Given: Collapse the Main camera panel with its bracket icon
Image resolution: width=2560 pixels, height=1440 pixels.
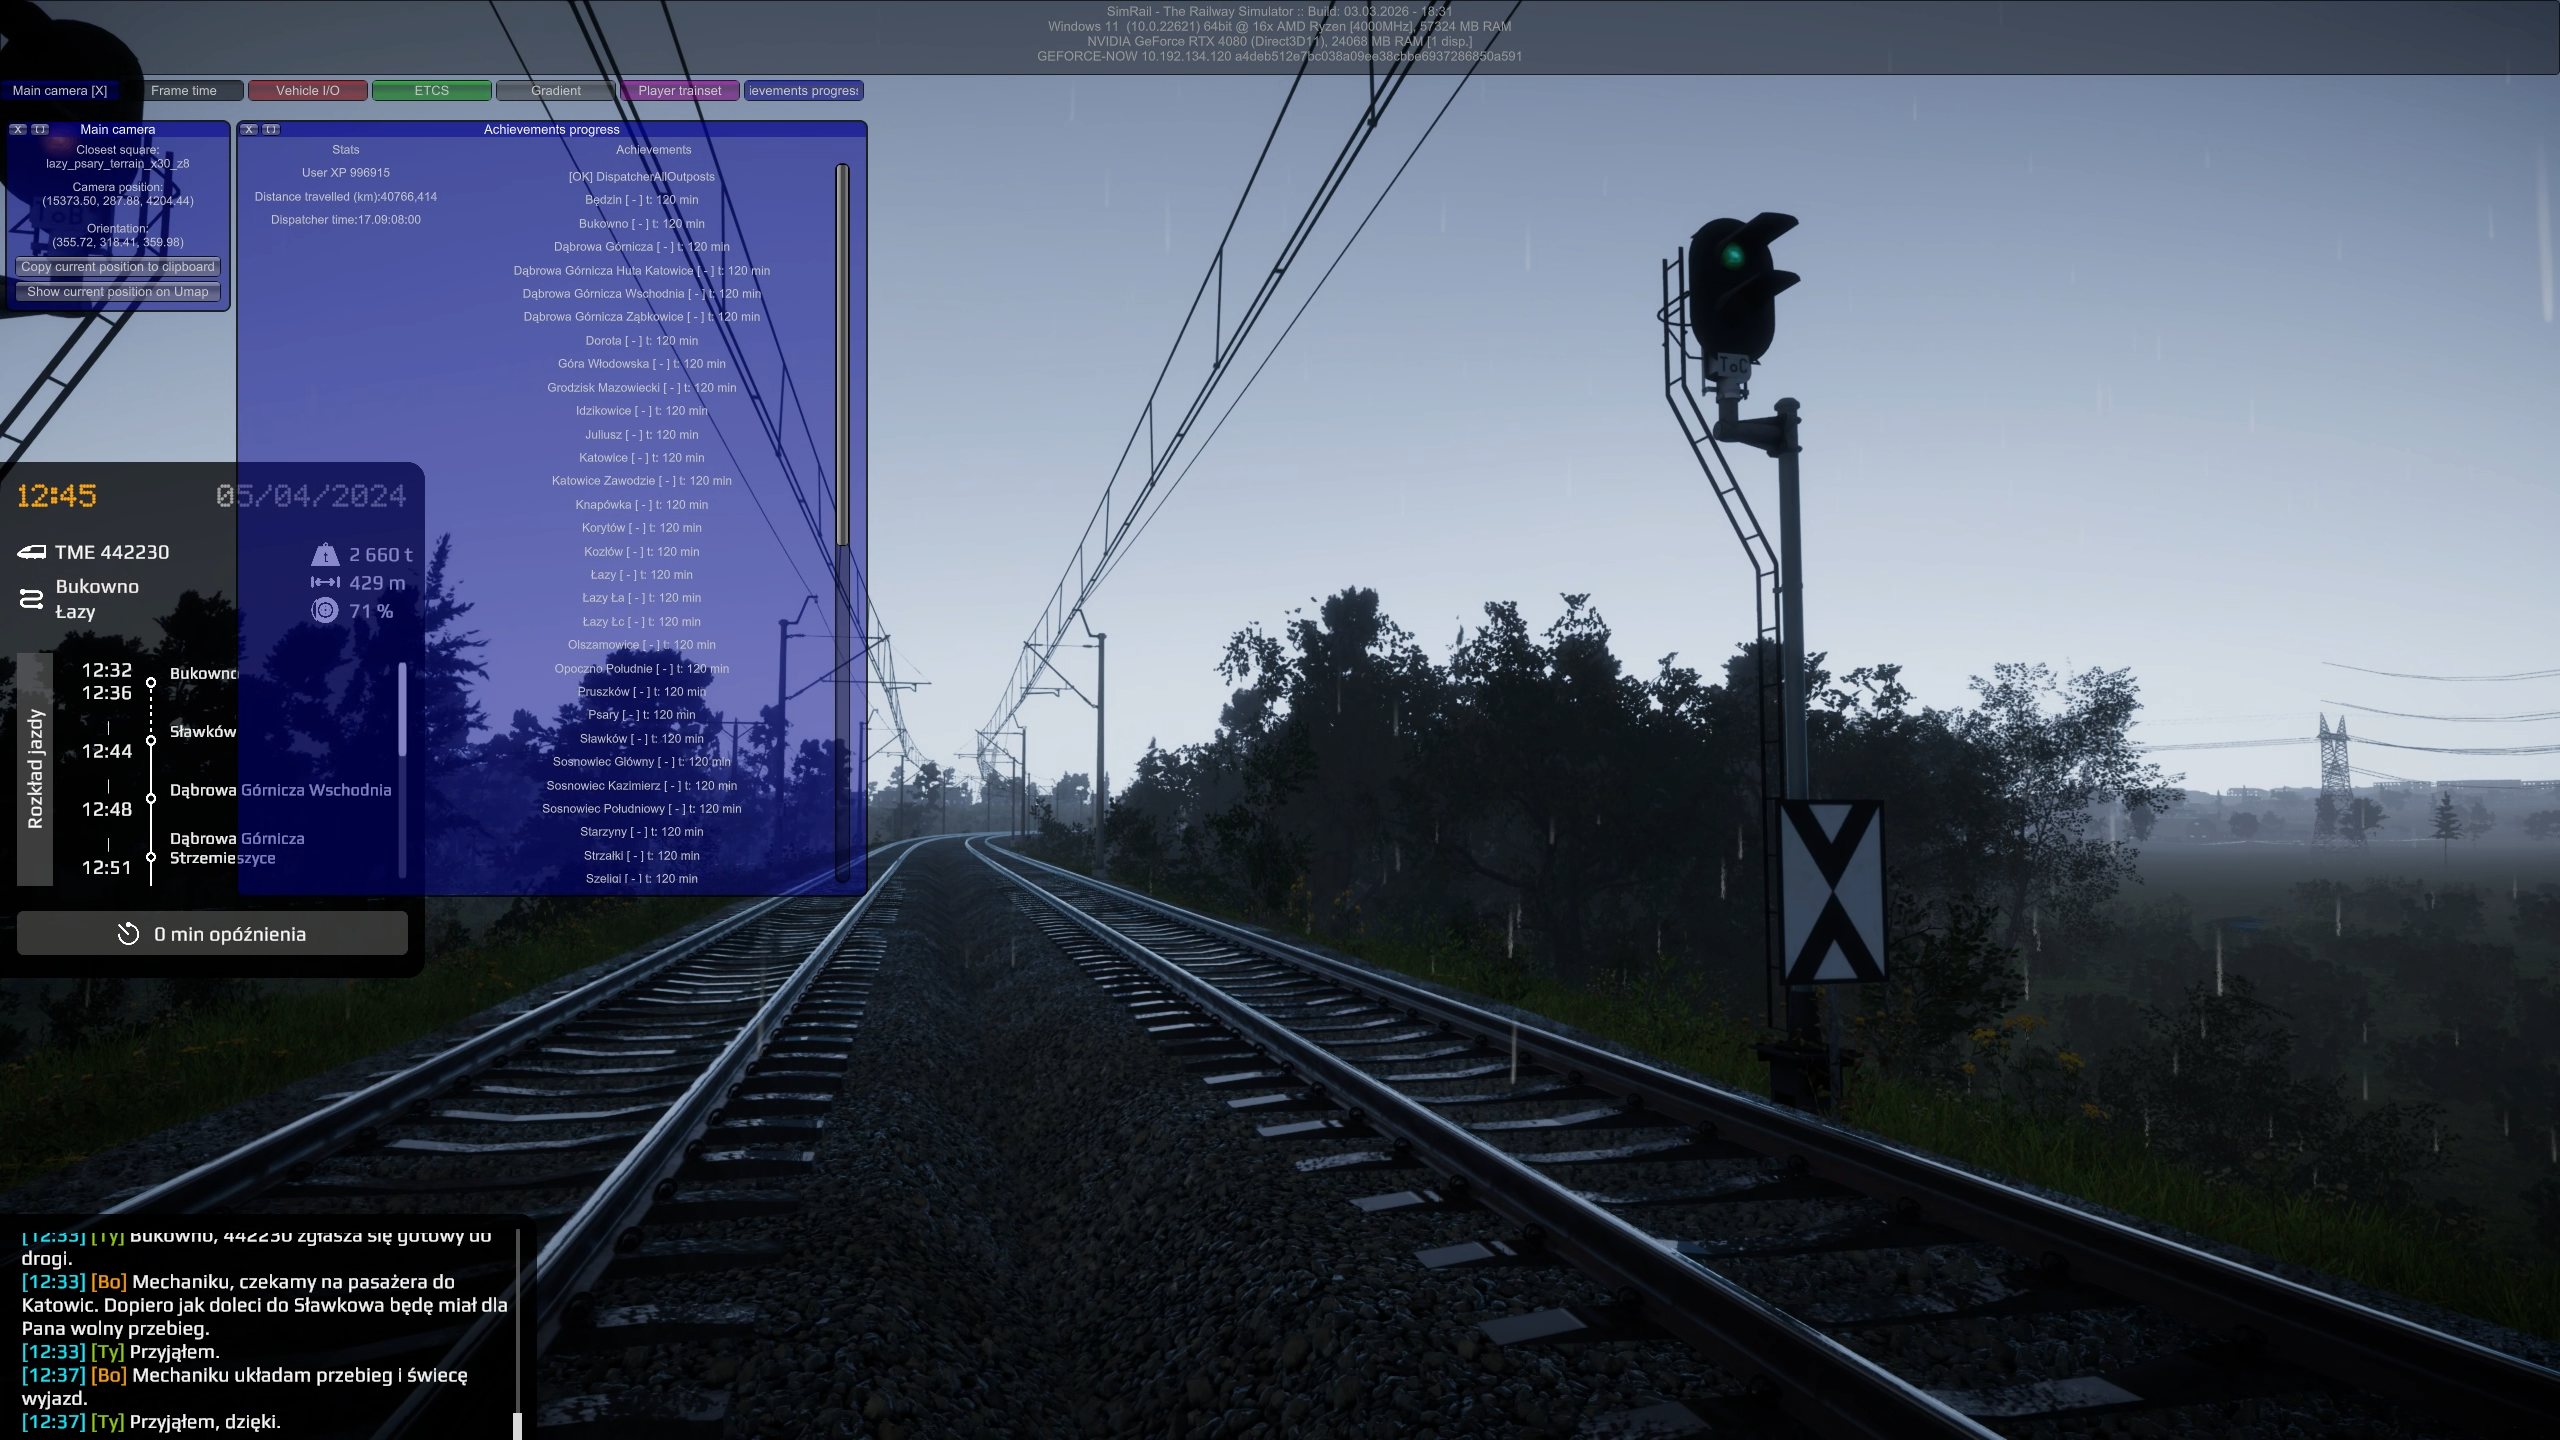Looking at the screenshot, I should click(40, 130).
